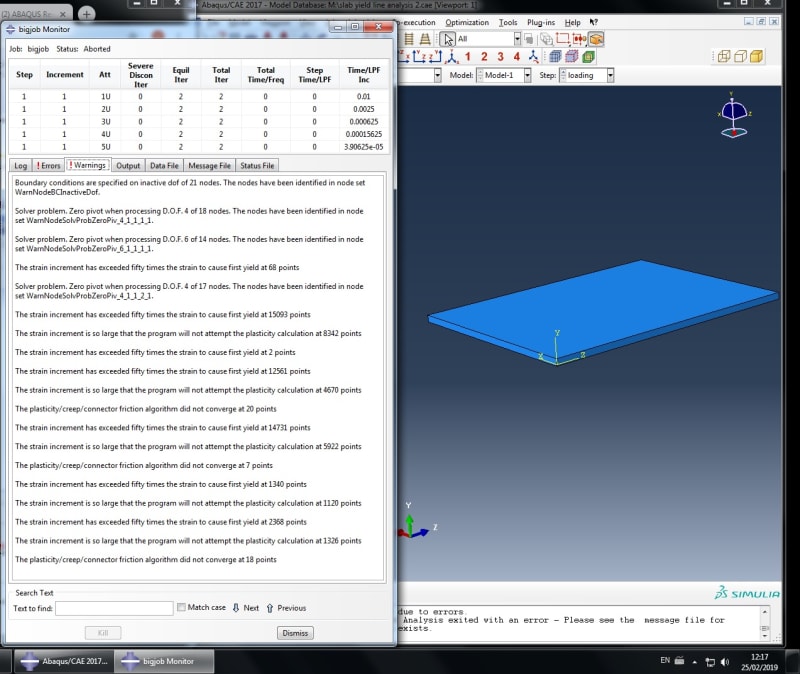
Task: Open the custom view triad icon
Action: coord(533,57)
